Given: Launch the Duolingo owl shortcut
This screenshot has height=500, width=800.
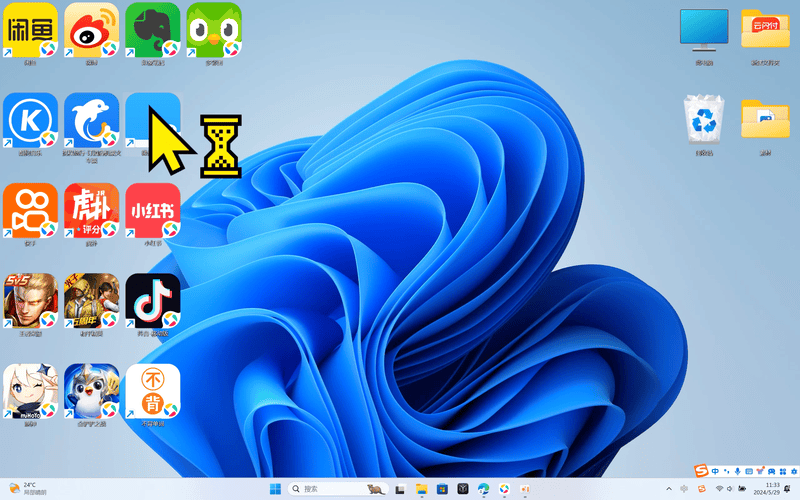Looking at the screenshot, I should (213, 30).
